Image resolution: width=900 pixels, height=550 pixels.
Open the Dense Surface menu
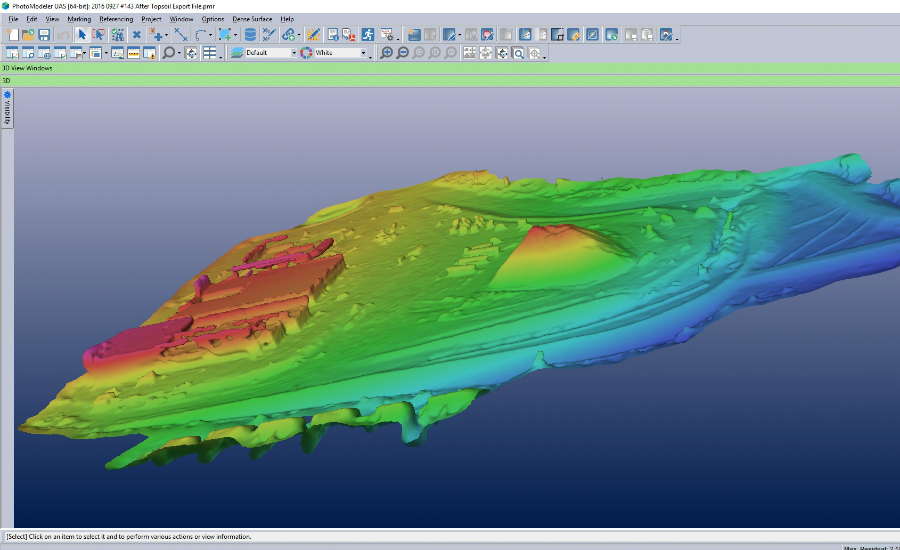pos(252,19)
